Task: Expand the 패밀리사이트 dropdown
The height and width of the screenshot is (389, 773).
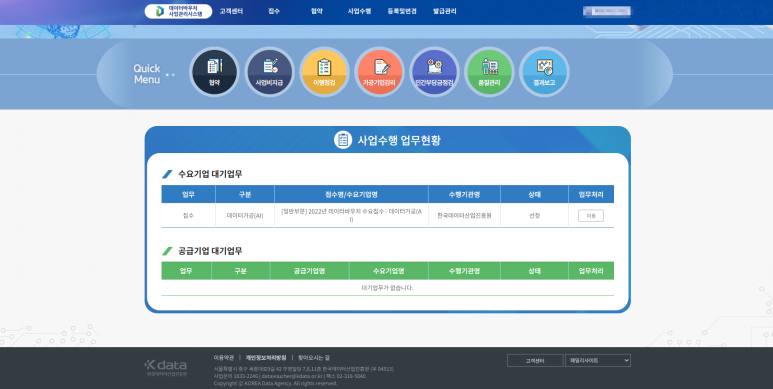Action: tap(597, 360)
